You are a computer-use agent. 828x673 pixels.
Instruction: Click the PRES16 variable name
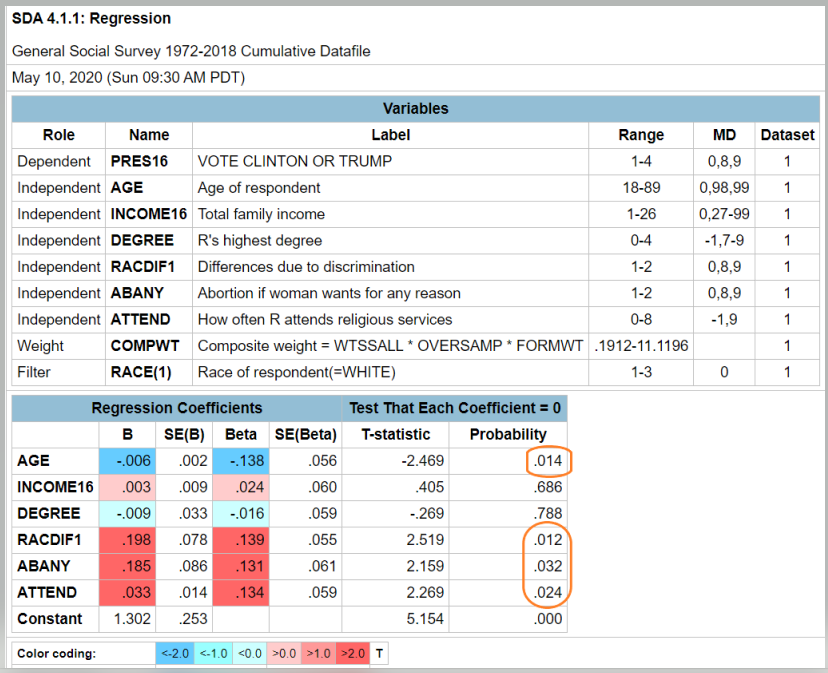coord(139,161)
